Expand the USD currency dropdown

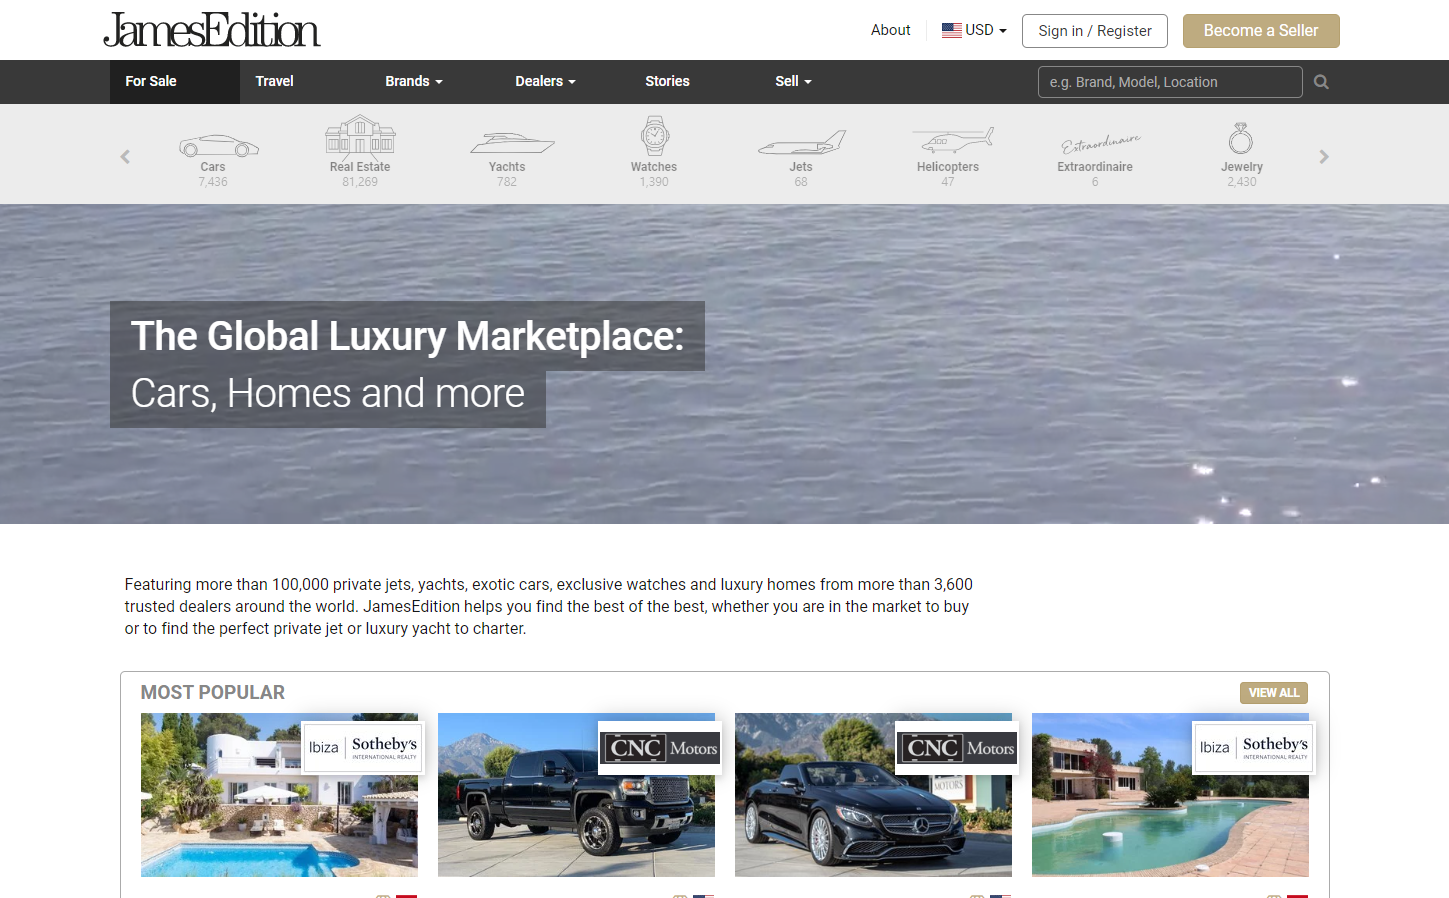[974, 30]
